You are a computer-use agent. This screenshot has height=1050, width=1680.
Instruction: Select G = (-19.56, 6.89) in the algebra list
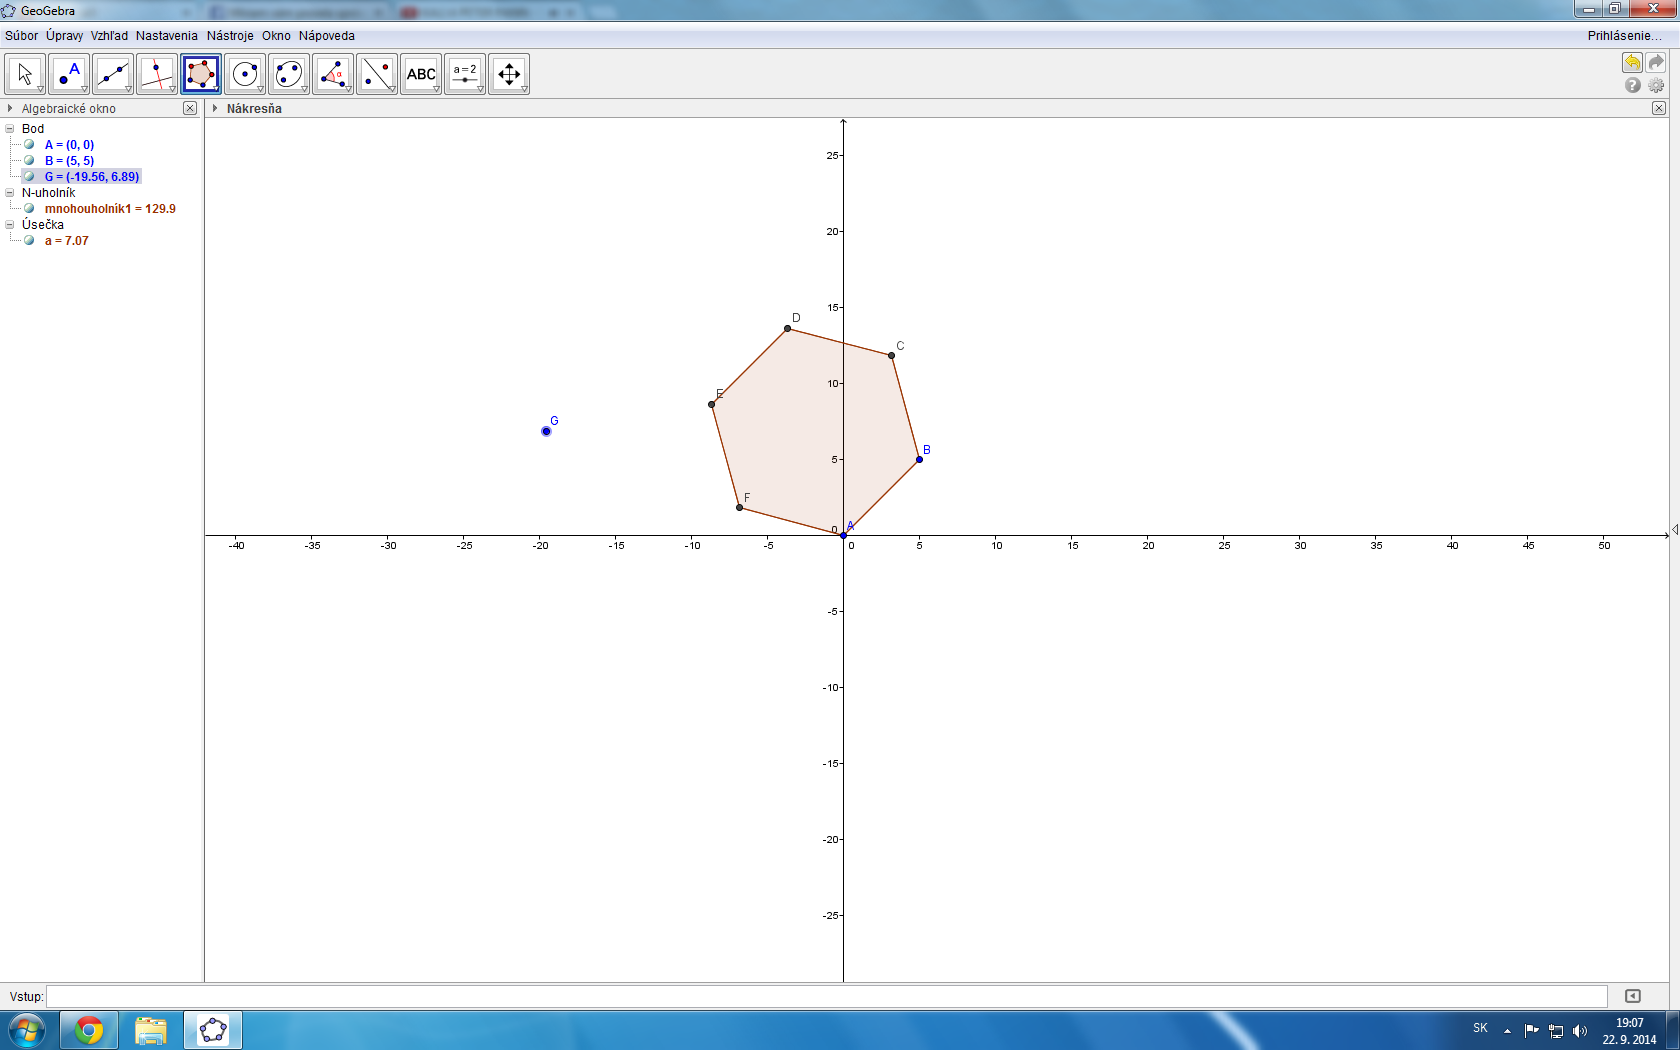tap(92, 176)
